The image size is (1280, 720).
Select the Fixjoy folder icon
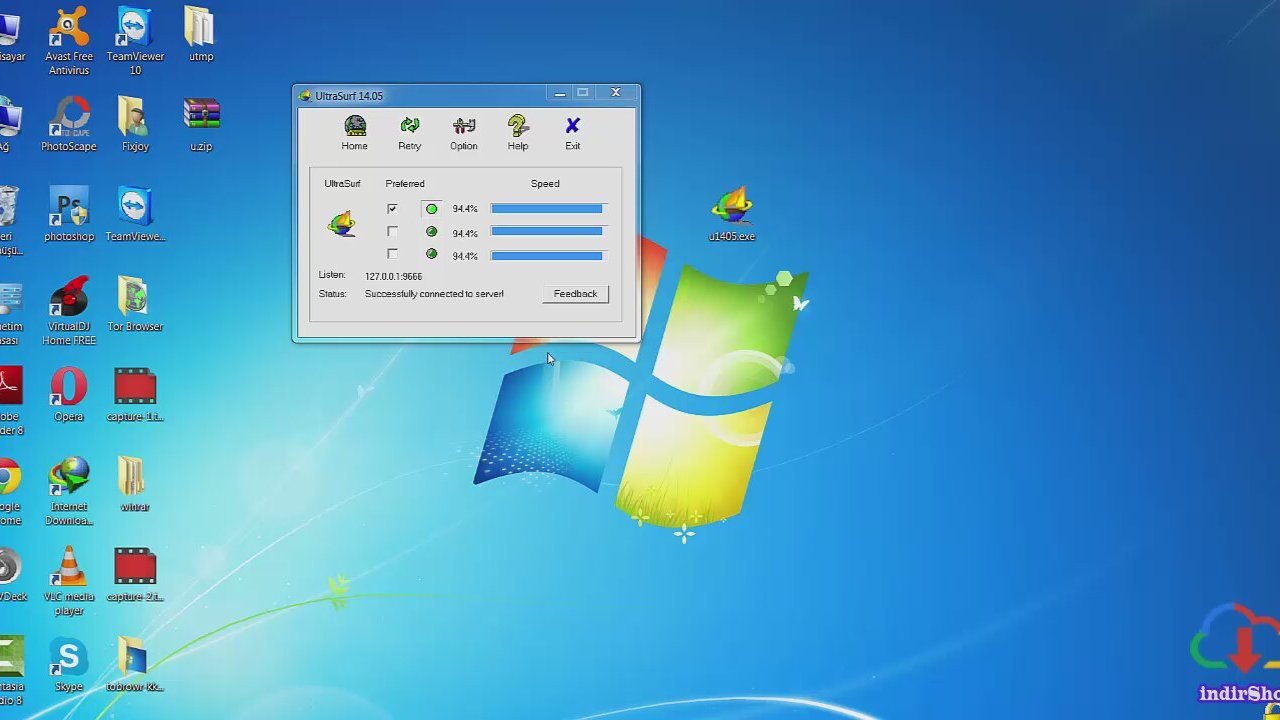tap(135, 124)
